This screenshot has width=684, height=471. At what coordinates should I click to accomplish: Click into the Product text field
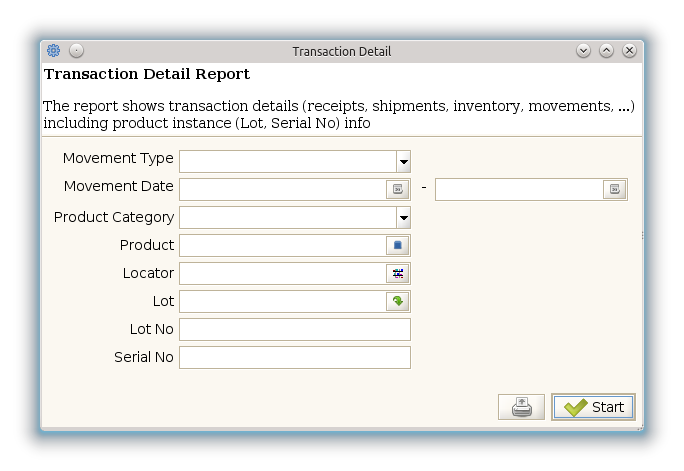(282, 245)
